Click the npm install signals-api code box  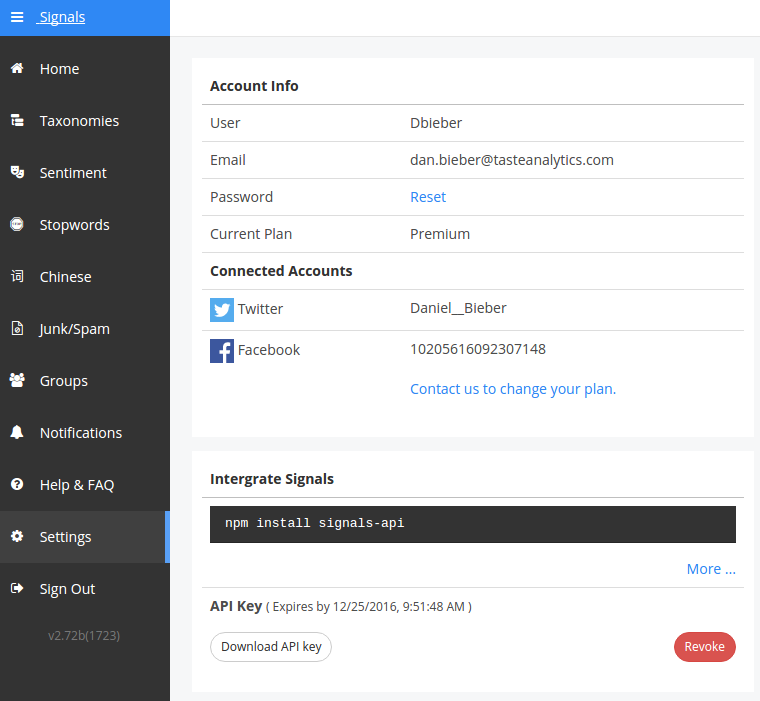coord(473,524)
